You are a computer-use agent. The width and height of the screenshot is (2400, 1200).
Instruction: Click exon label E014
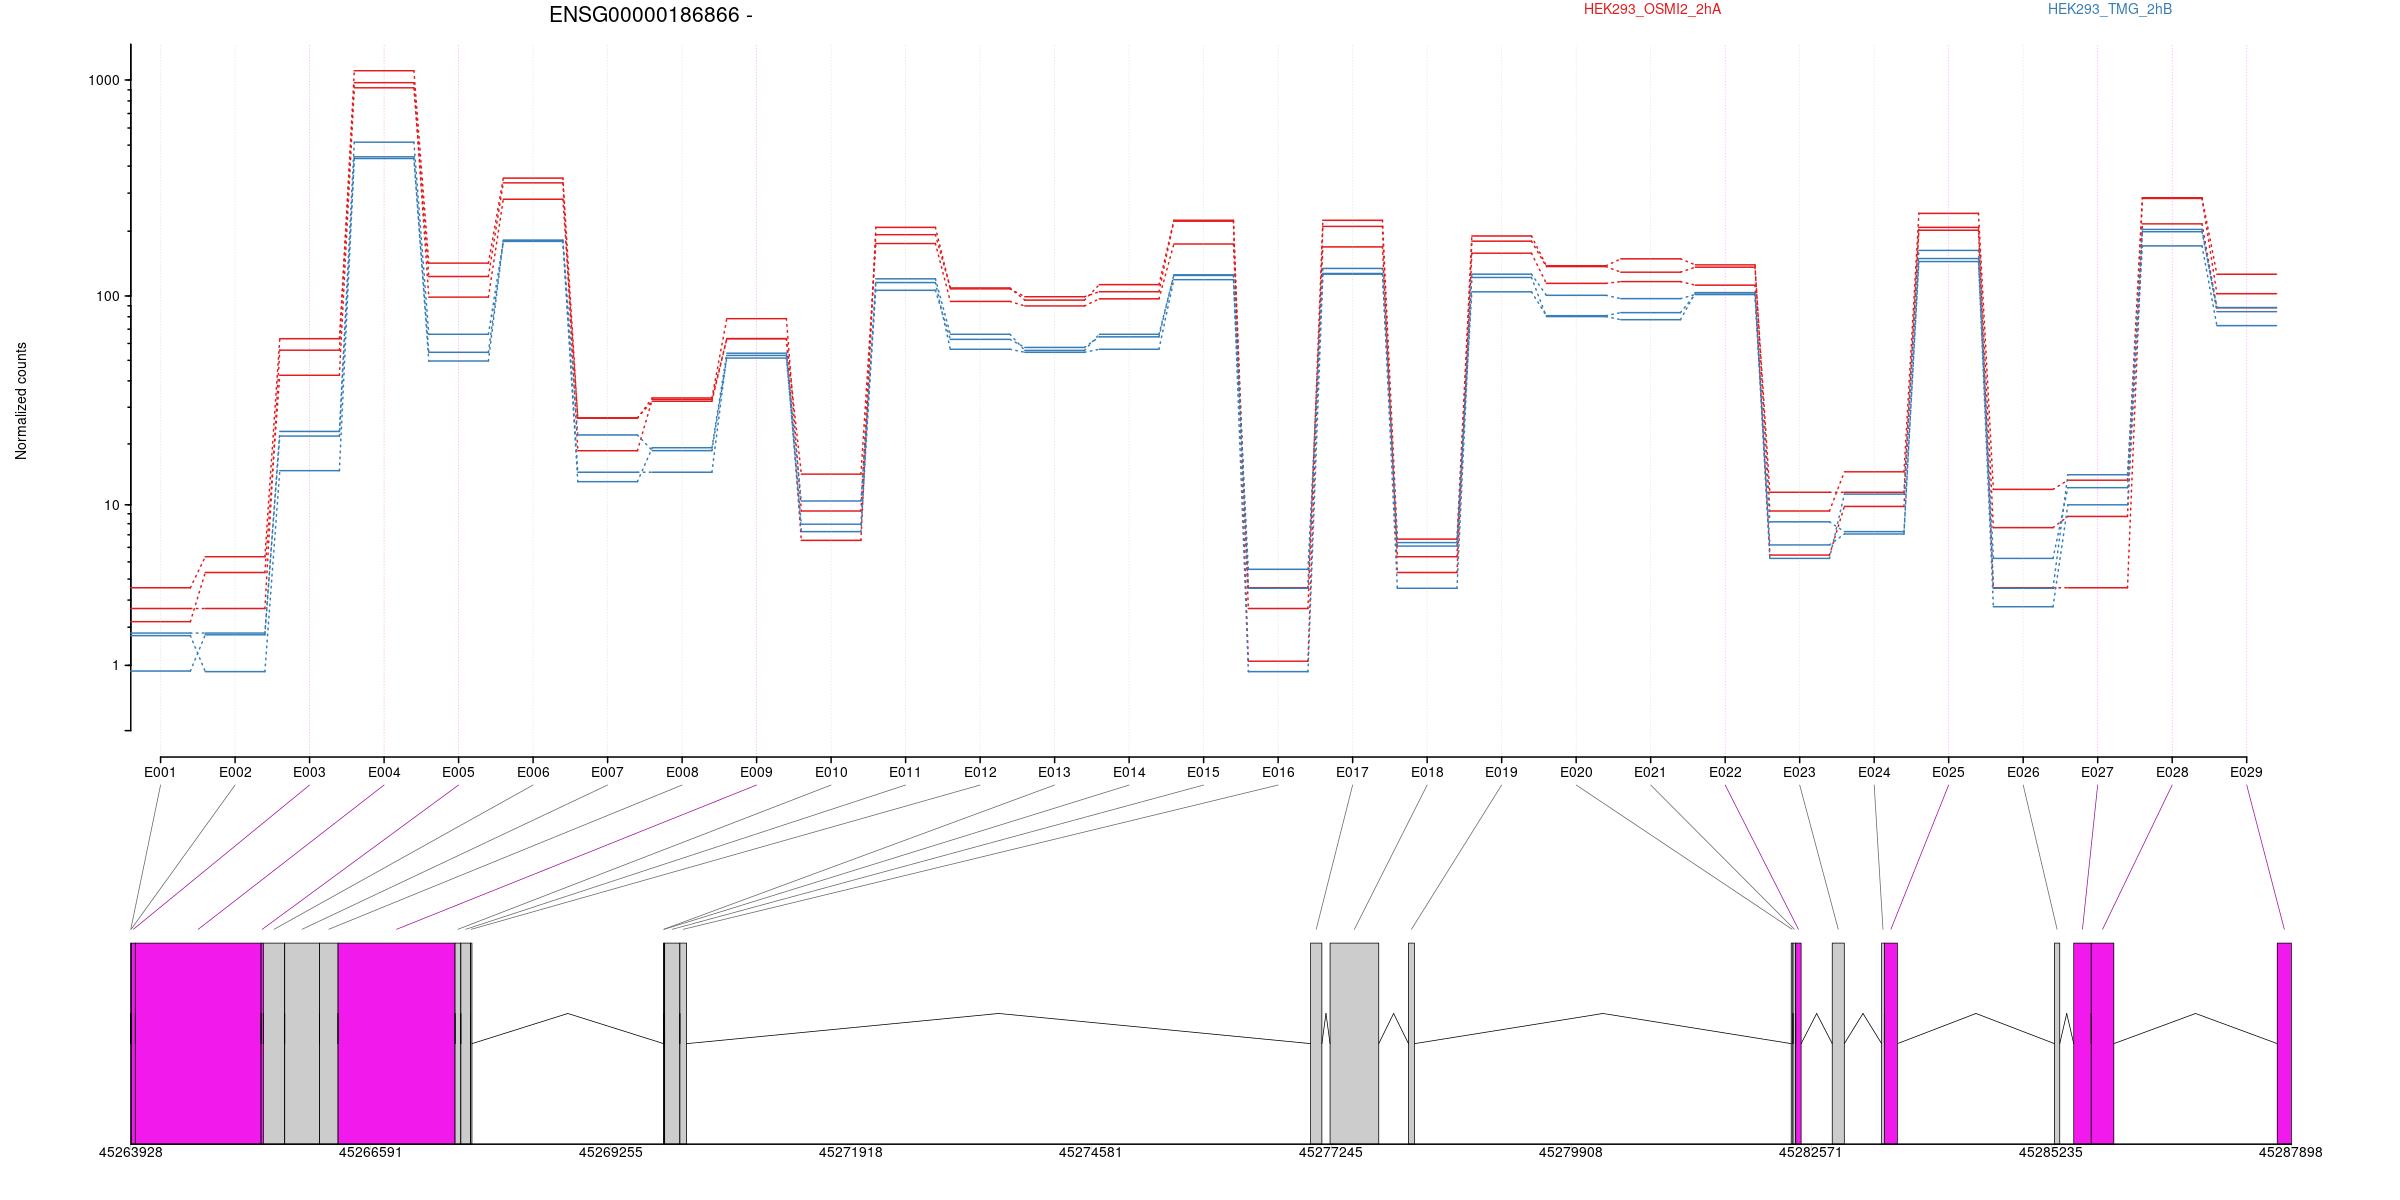[1129, 772]
